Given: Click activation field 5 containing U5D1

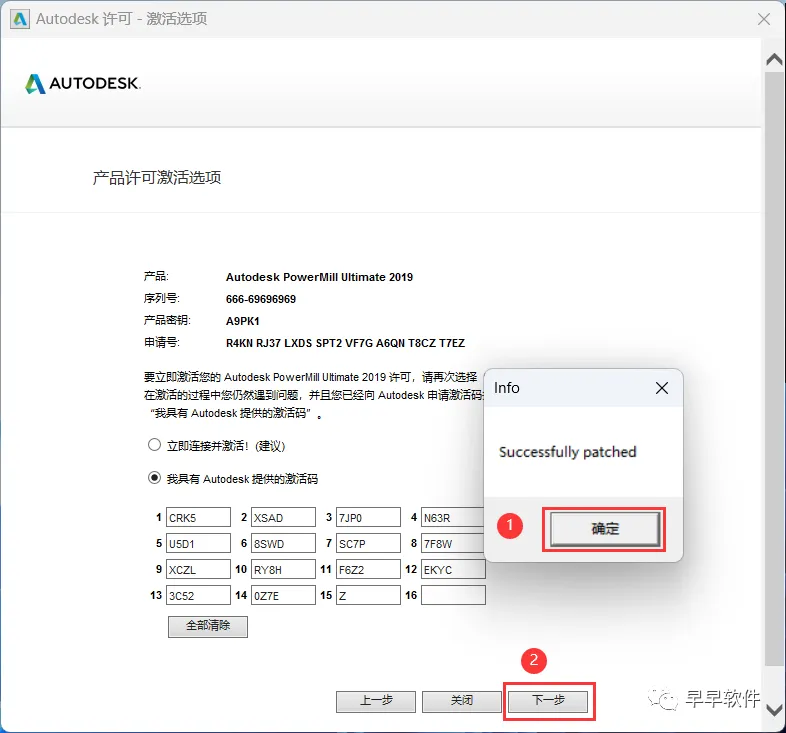Looking at the screenshot, I should pos(199,543).
